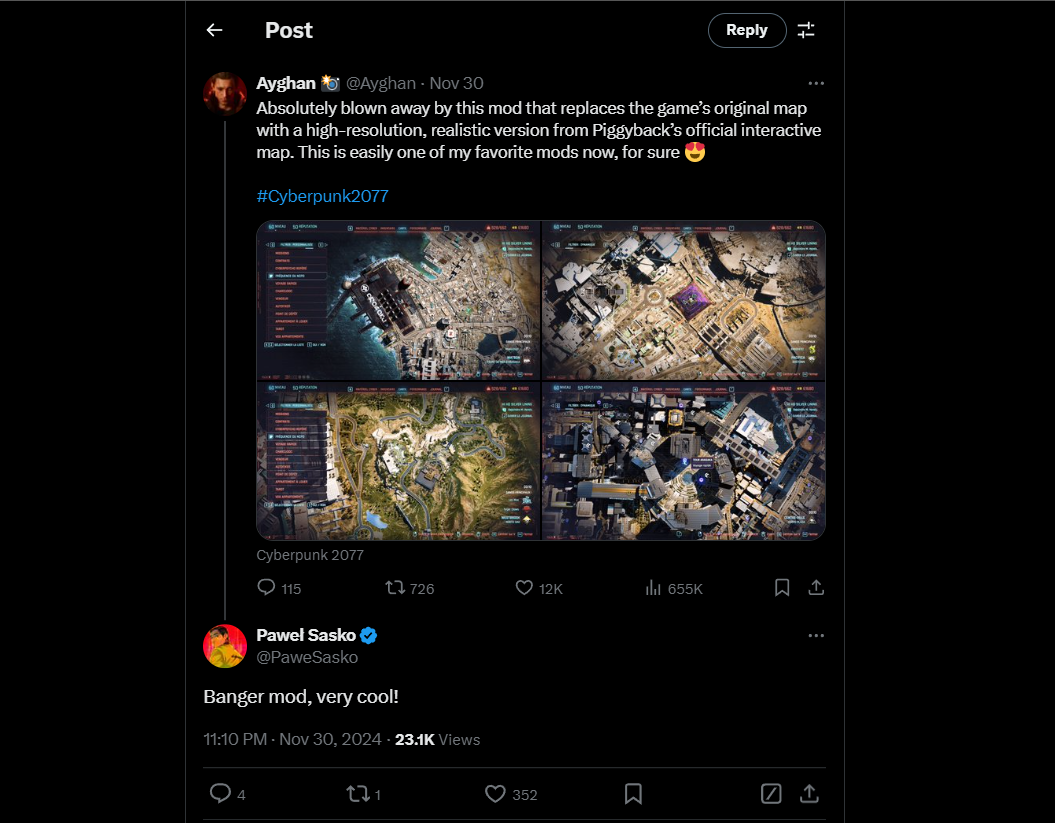Click the Reply button at top

pos(746,30)
